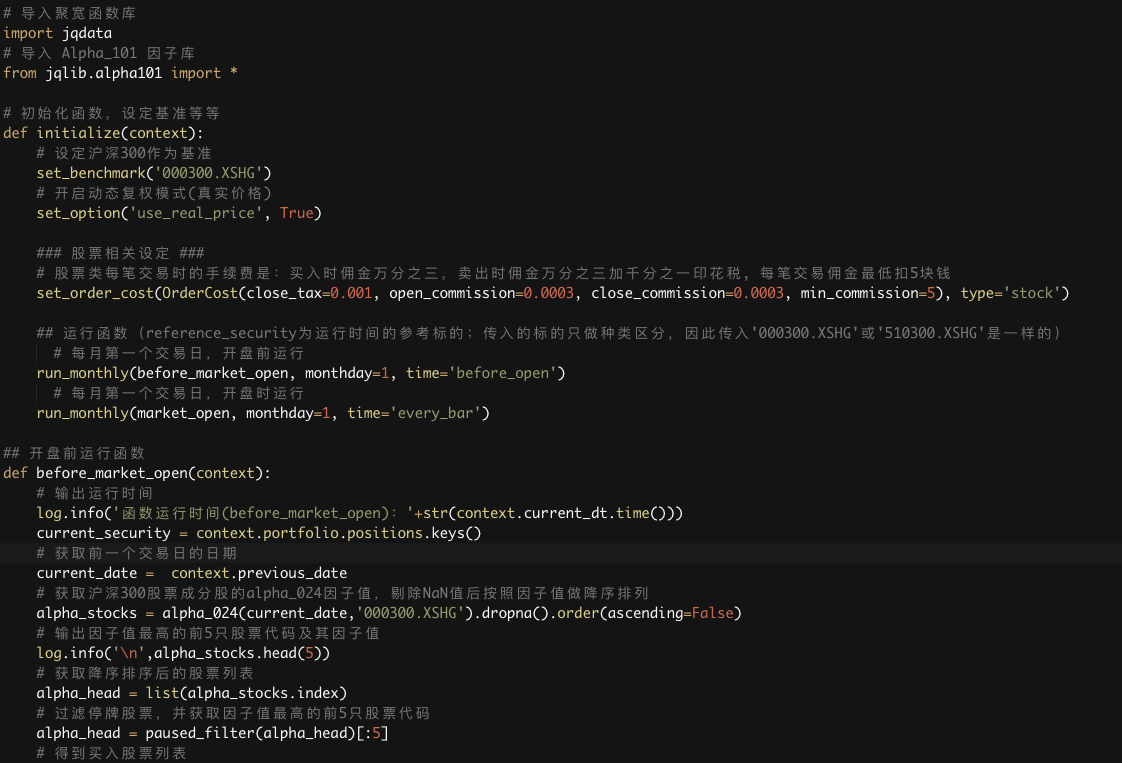The image size is (1122, 763).
Task: Click the set_option 'use_real_price' line
Action: 179,213
